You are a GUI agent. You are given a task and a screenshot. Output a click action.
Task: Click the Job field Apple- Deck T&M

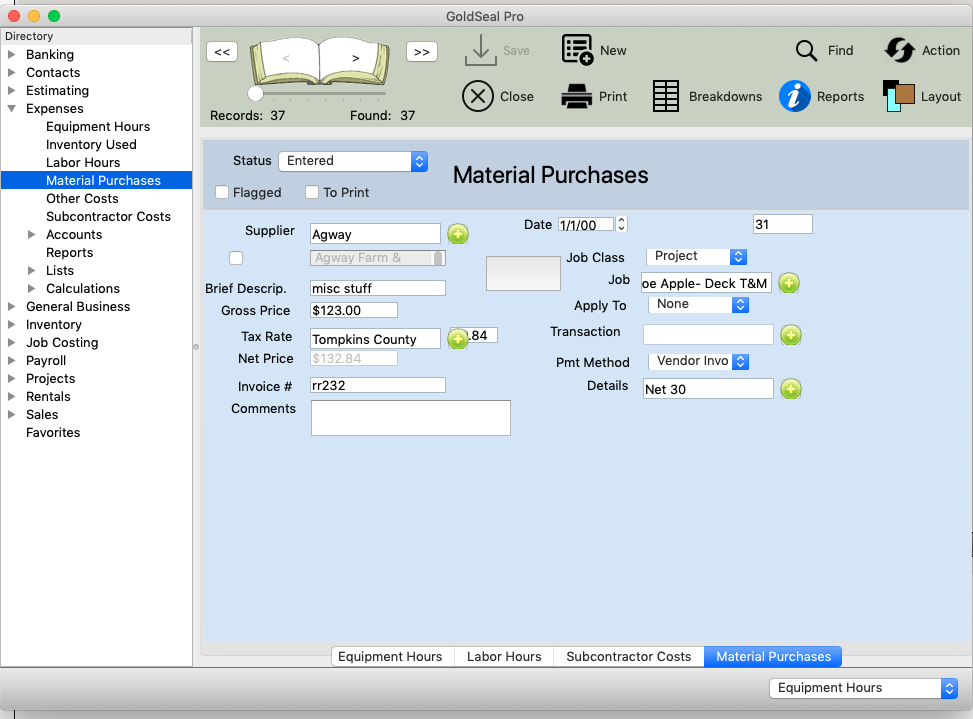(706, 283)
